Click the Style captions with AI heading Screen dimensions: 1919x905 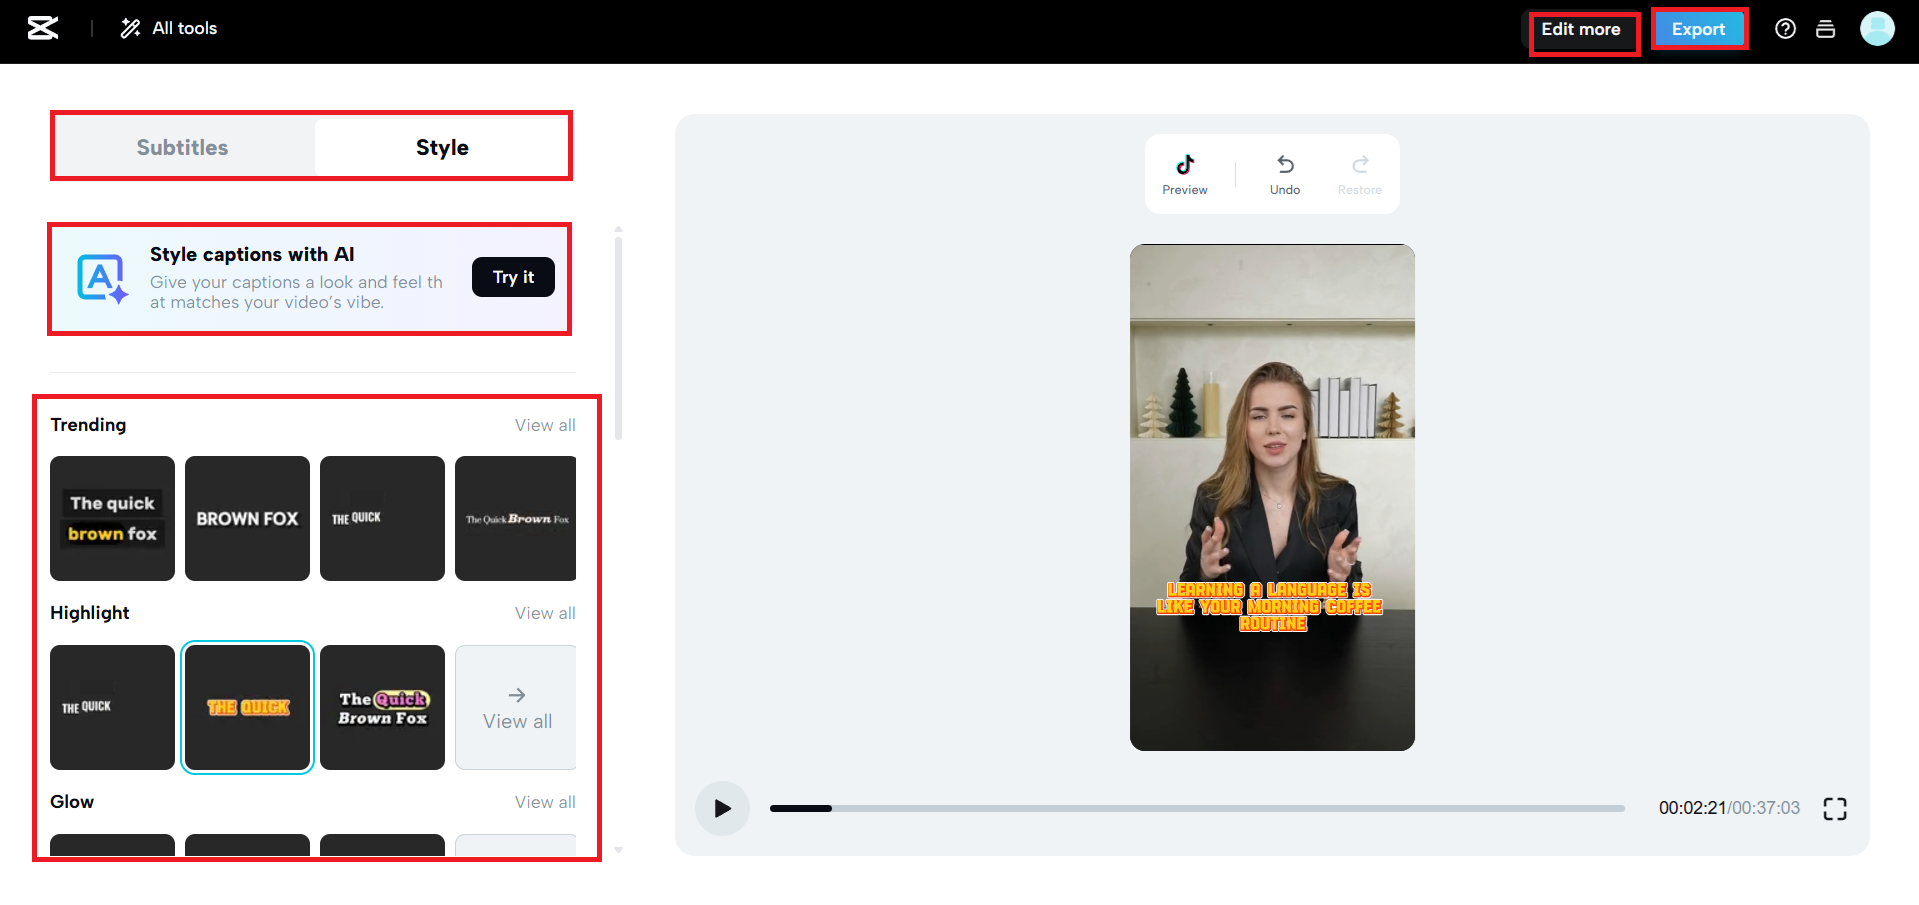(x=252, y=255)
